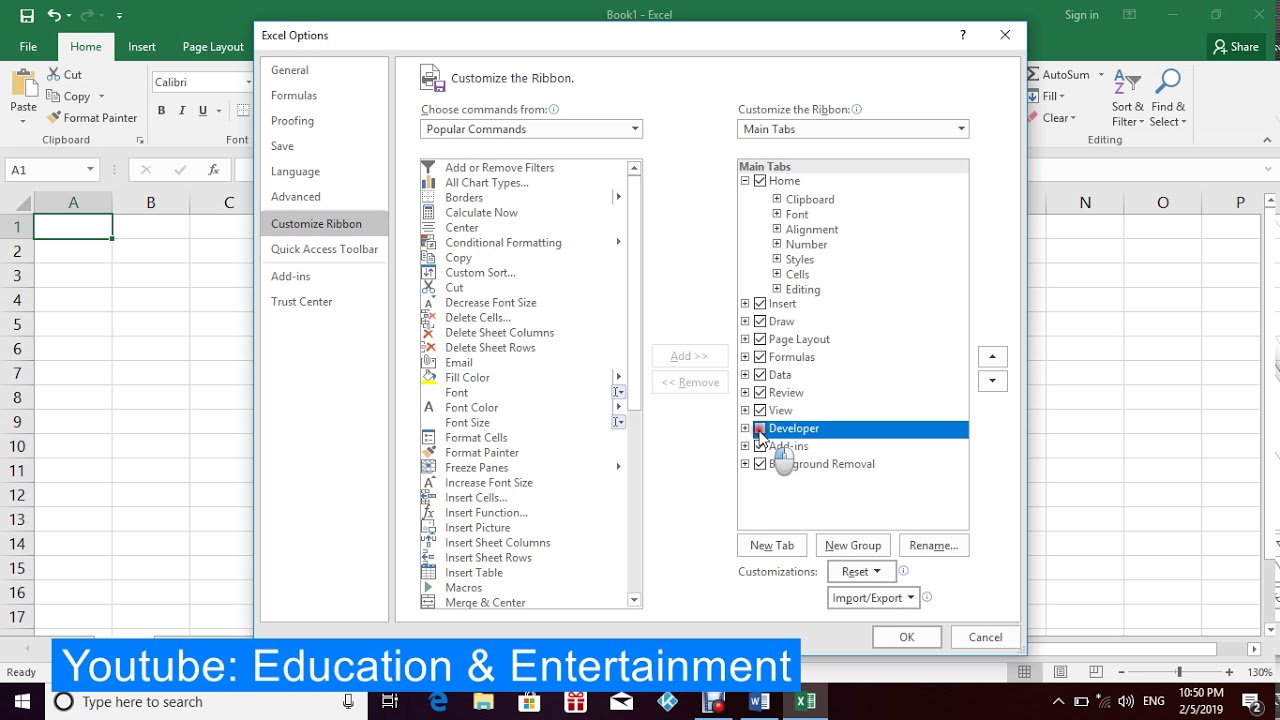Open Task View on the taskbar
The height and width of the screenshot is (720, 1280).
pos(390,702)
